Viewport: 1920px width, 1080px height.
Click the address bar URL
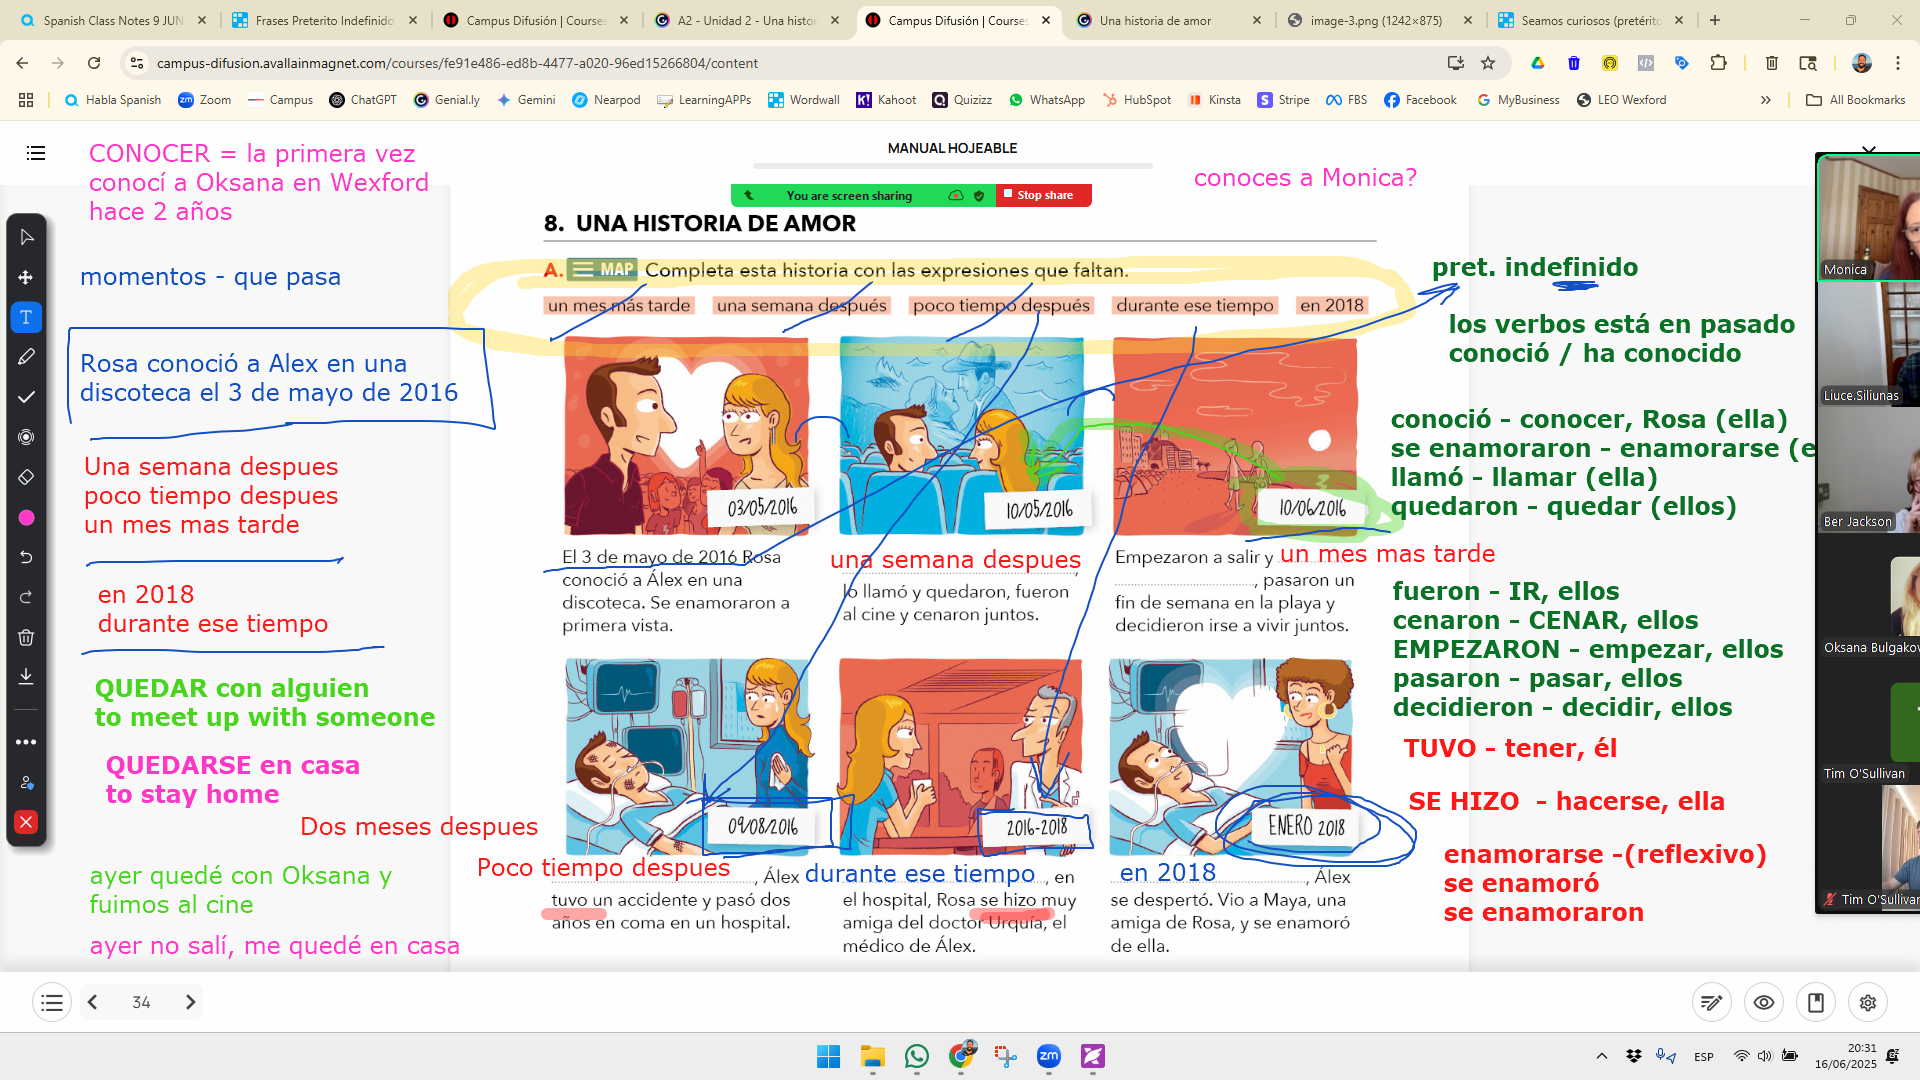[457, 63]
